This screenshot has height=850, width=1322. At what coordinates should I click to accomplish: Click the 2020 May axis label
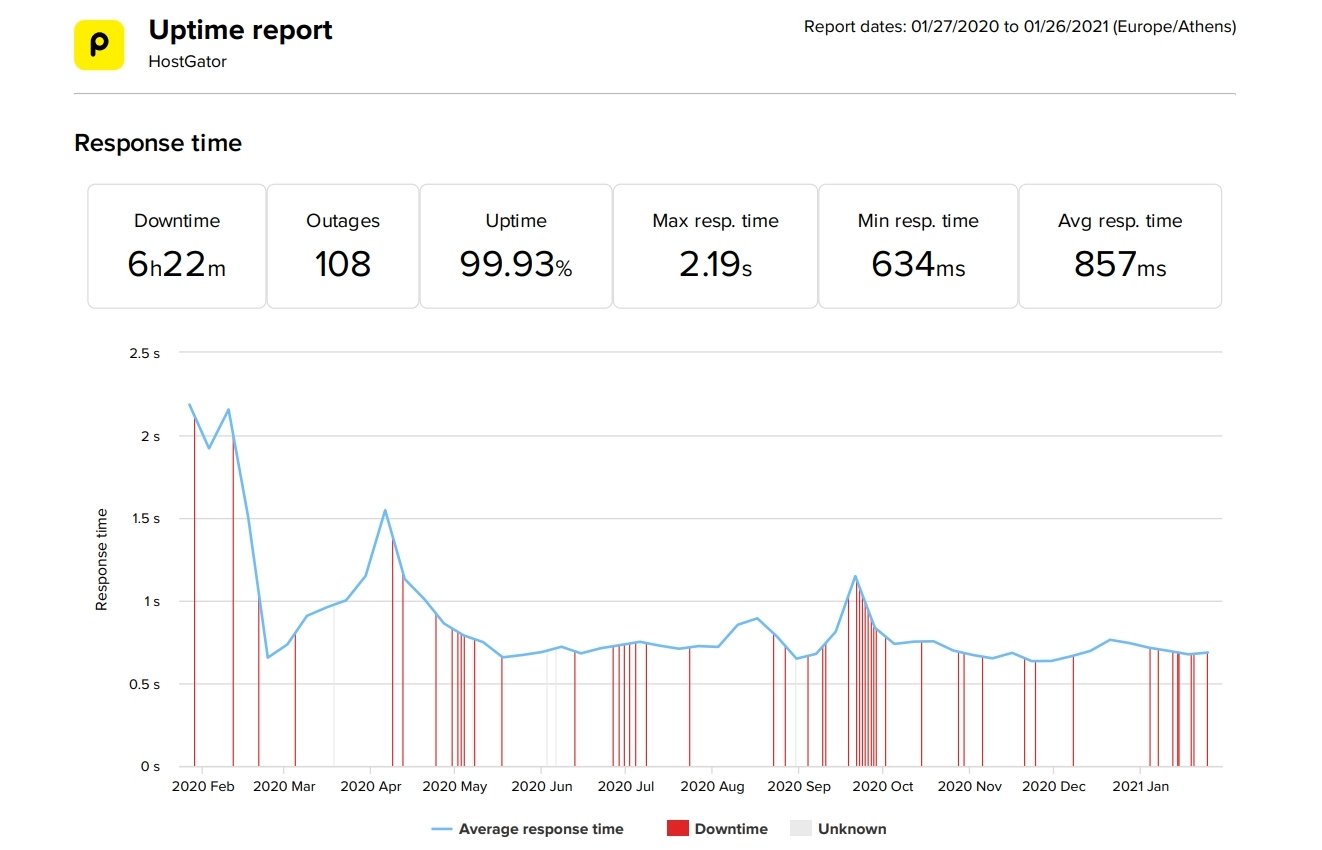[x=455, y=787]
